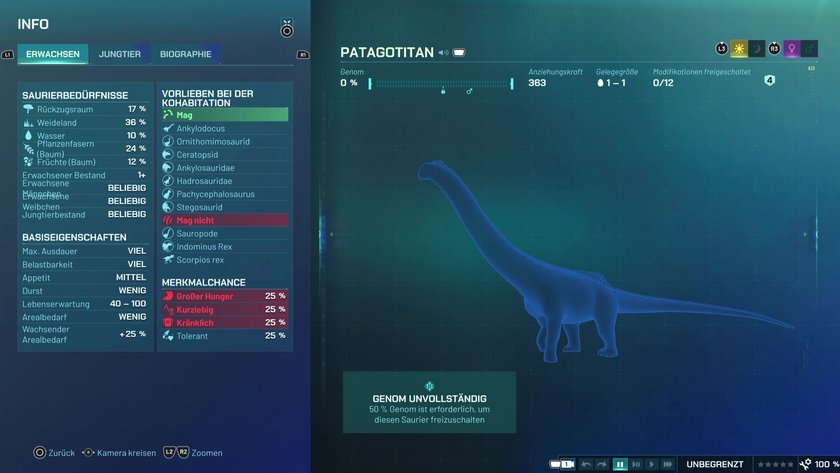Select the Großer Hunger trait row

[225, 296]
